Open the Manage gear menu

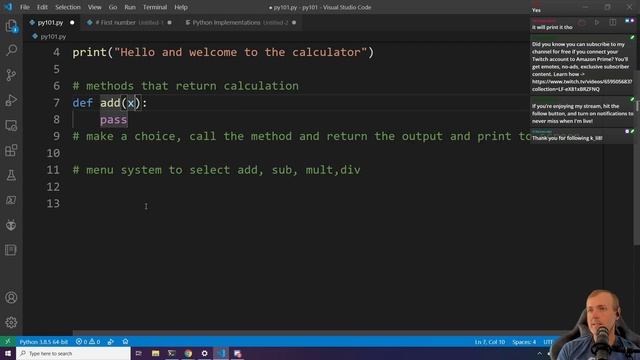11,322
